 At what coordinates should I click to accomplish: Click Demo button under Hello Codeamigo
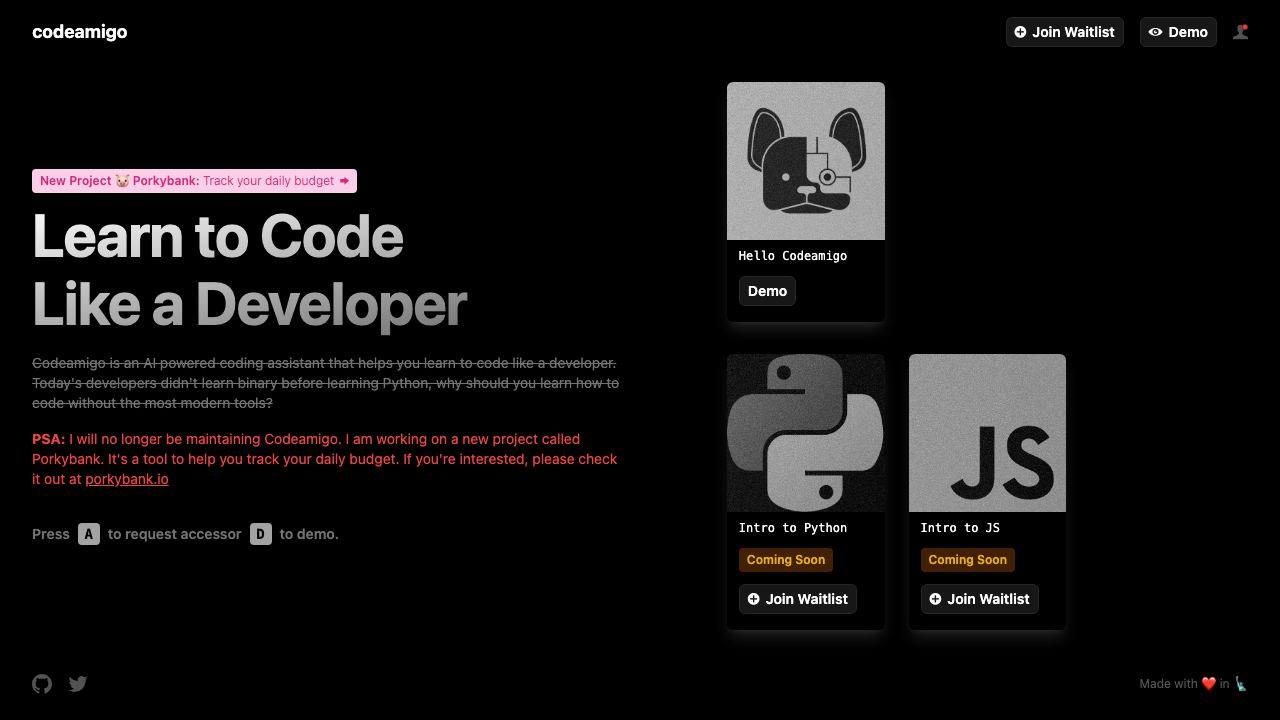coord(767,291)
